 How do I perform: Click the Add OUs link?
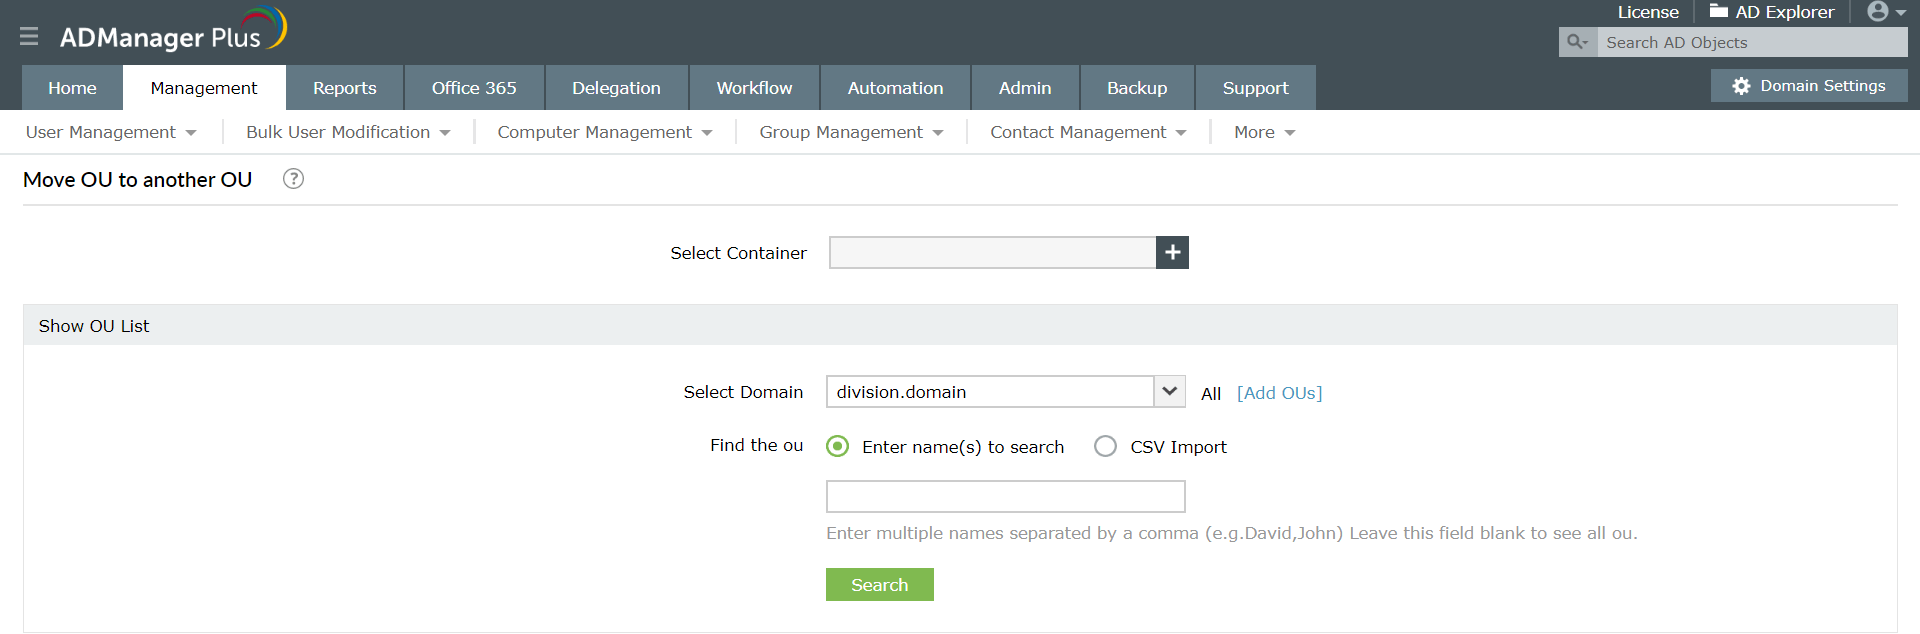pos(1279,393)
